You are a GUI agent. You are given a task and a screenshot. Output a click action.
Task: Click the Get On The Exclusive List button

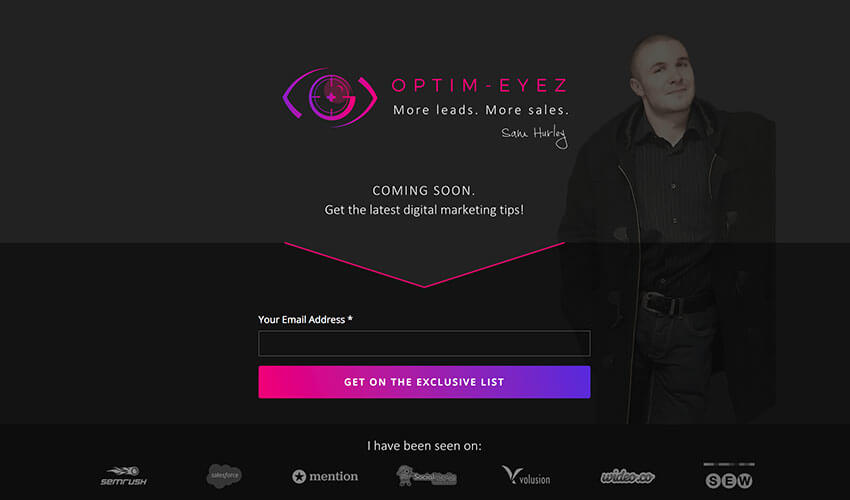click(424, 382)
